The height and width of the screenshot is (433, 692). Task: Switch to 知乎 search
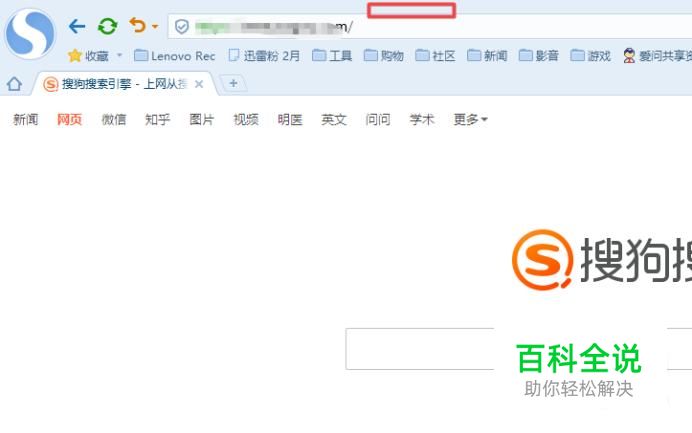(x=158, y=119)
